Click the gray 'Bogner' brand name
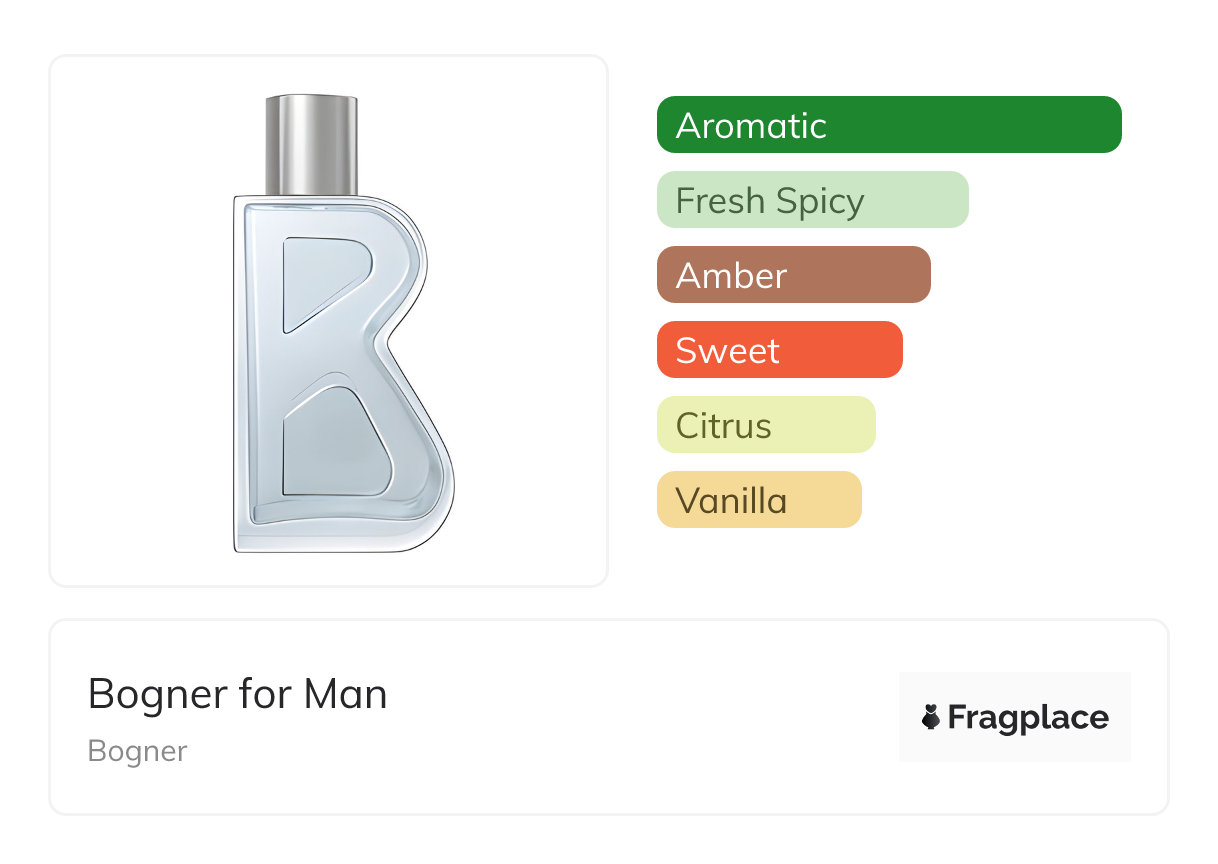1218x864 pixels. [137, 751]
